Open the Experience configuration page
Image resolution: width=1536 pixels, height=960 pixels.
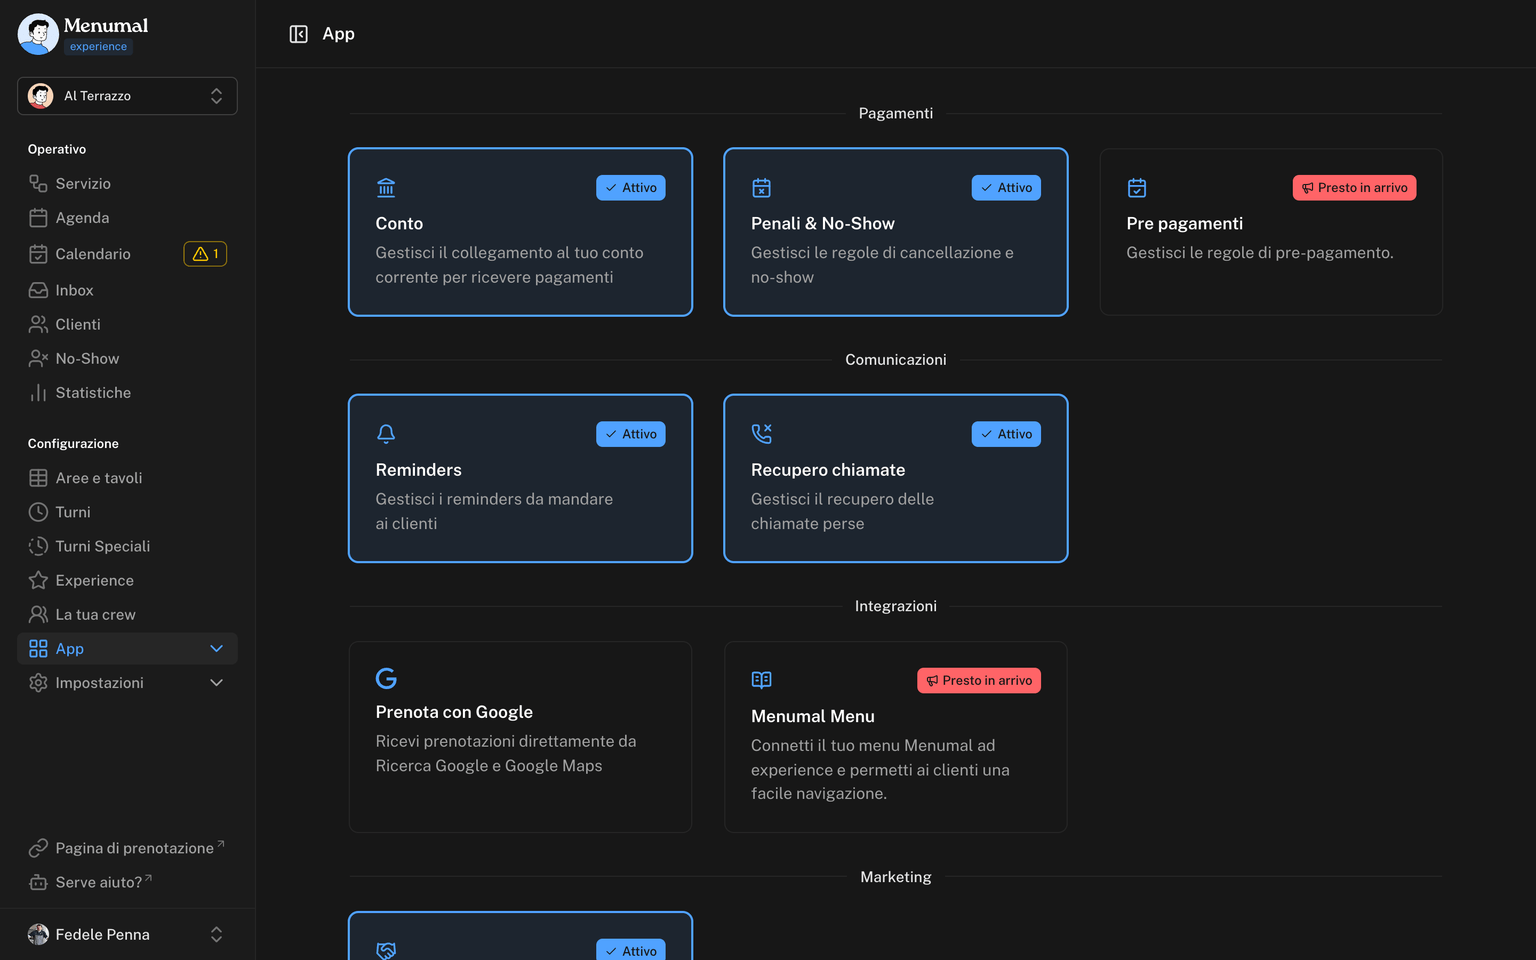127,580
